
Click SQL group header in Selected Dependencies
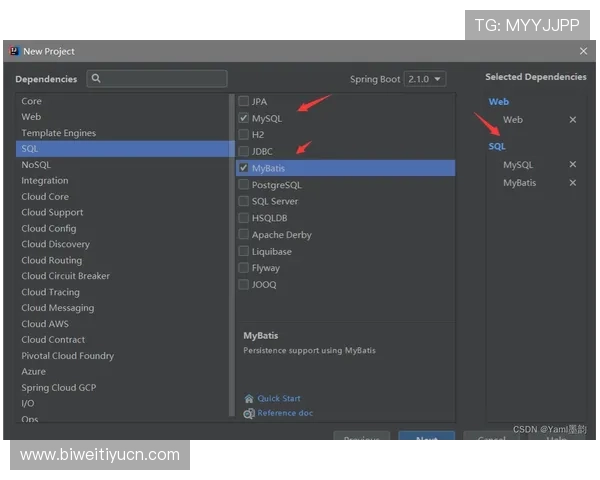497,146
